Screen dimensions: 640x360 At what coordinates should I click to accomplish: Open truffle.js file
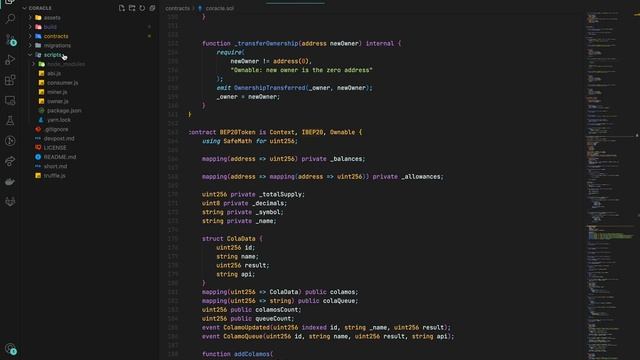(x=54, y=176)
